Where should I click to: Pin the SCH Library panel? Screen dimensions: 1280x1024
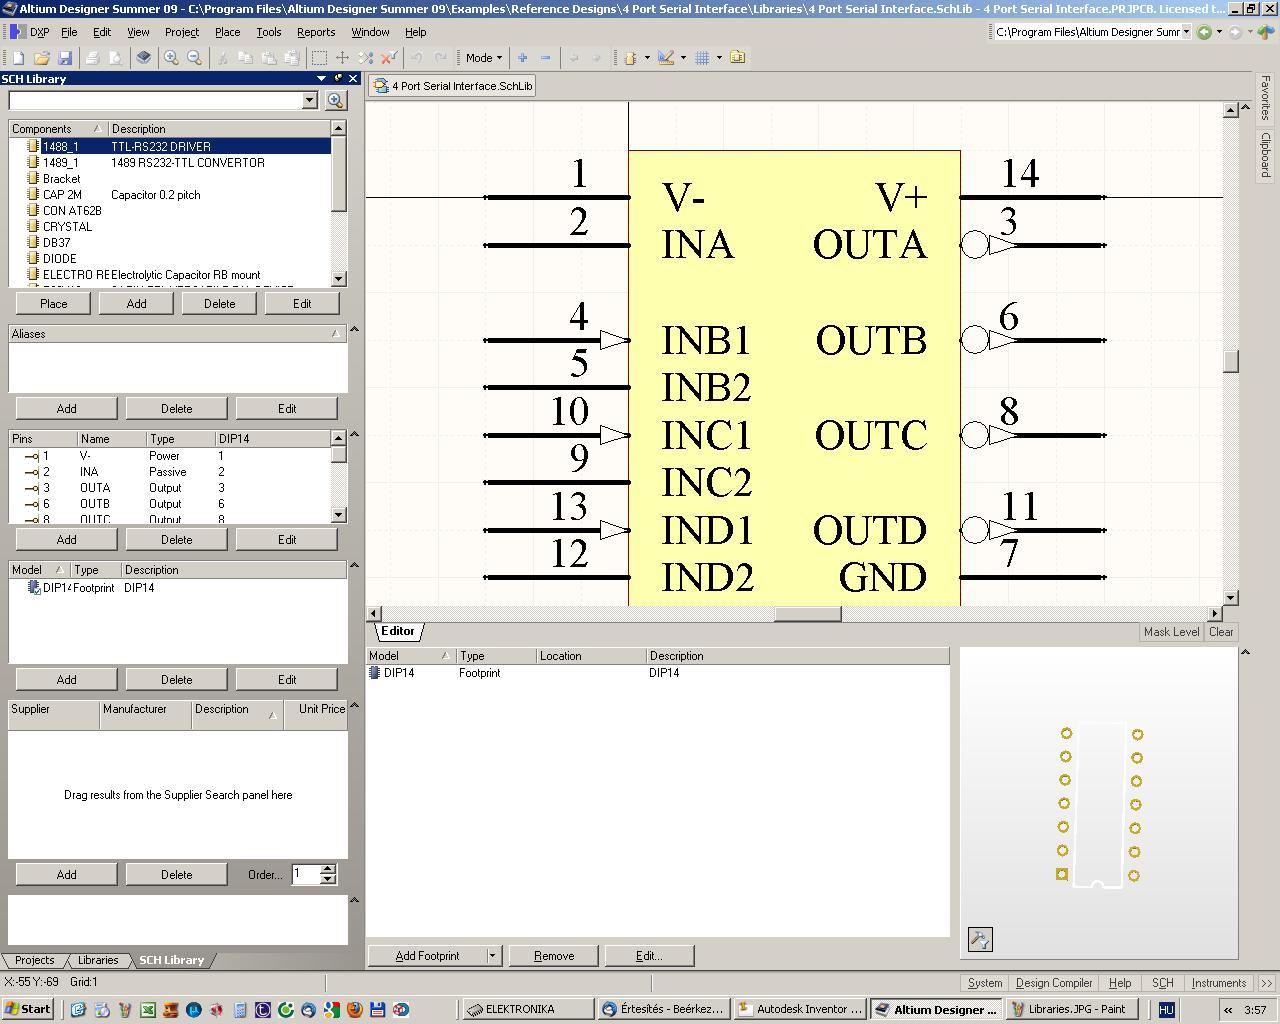pyautogui.click(x=338, y=78)
